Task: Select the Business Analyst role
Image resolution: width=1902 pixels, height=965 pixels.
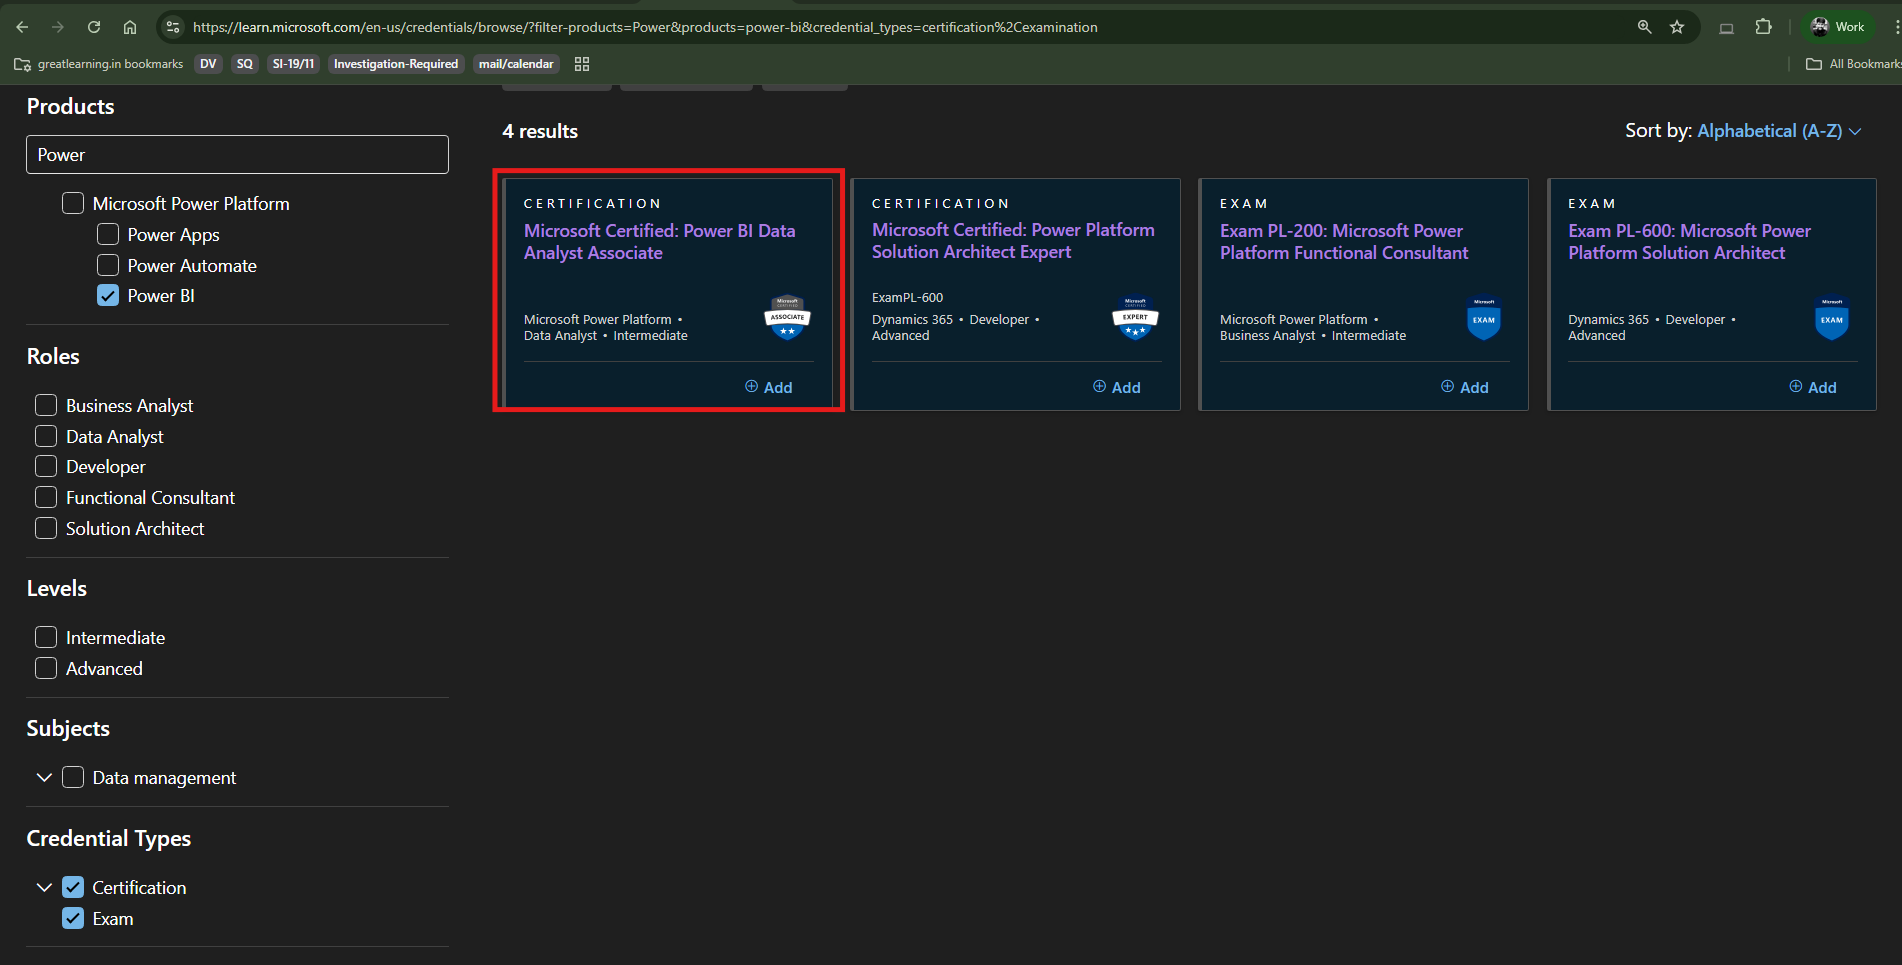Action: tap(46, 405)
